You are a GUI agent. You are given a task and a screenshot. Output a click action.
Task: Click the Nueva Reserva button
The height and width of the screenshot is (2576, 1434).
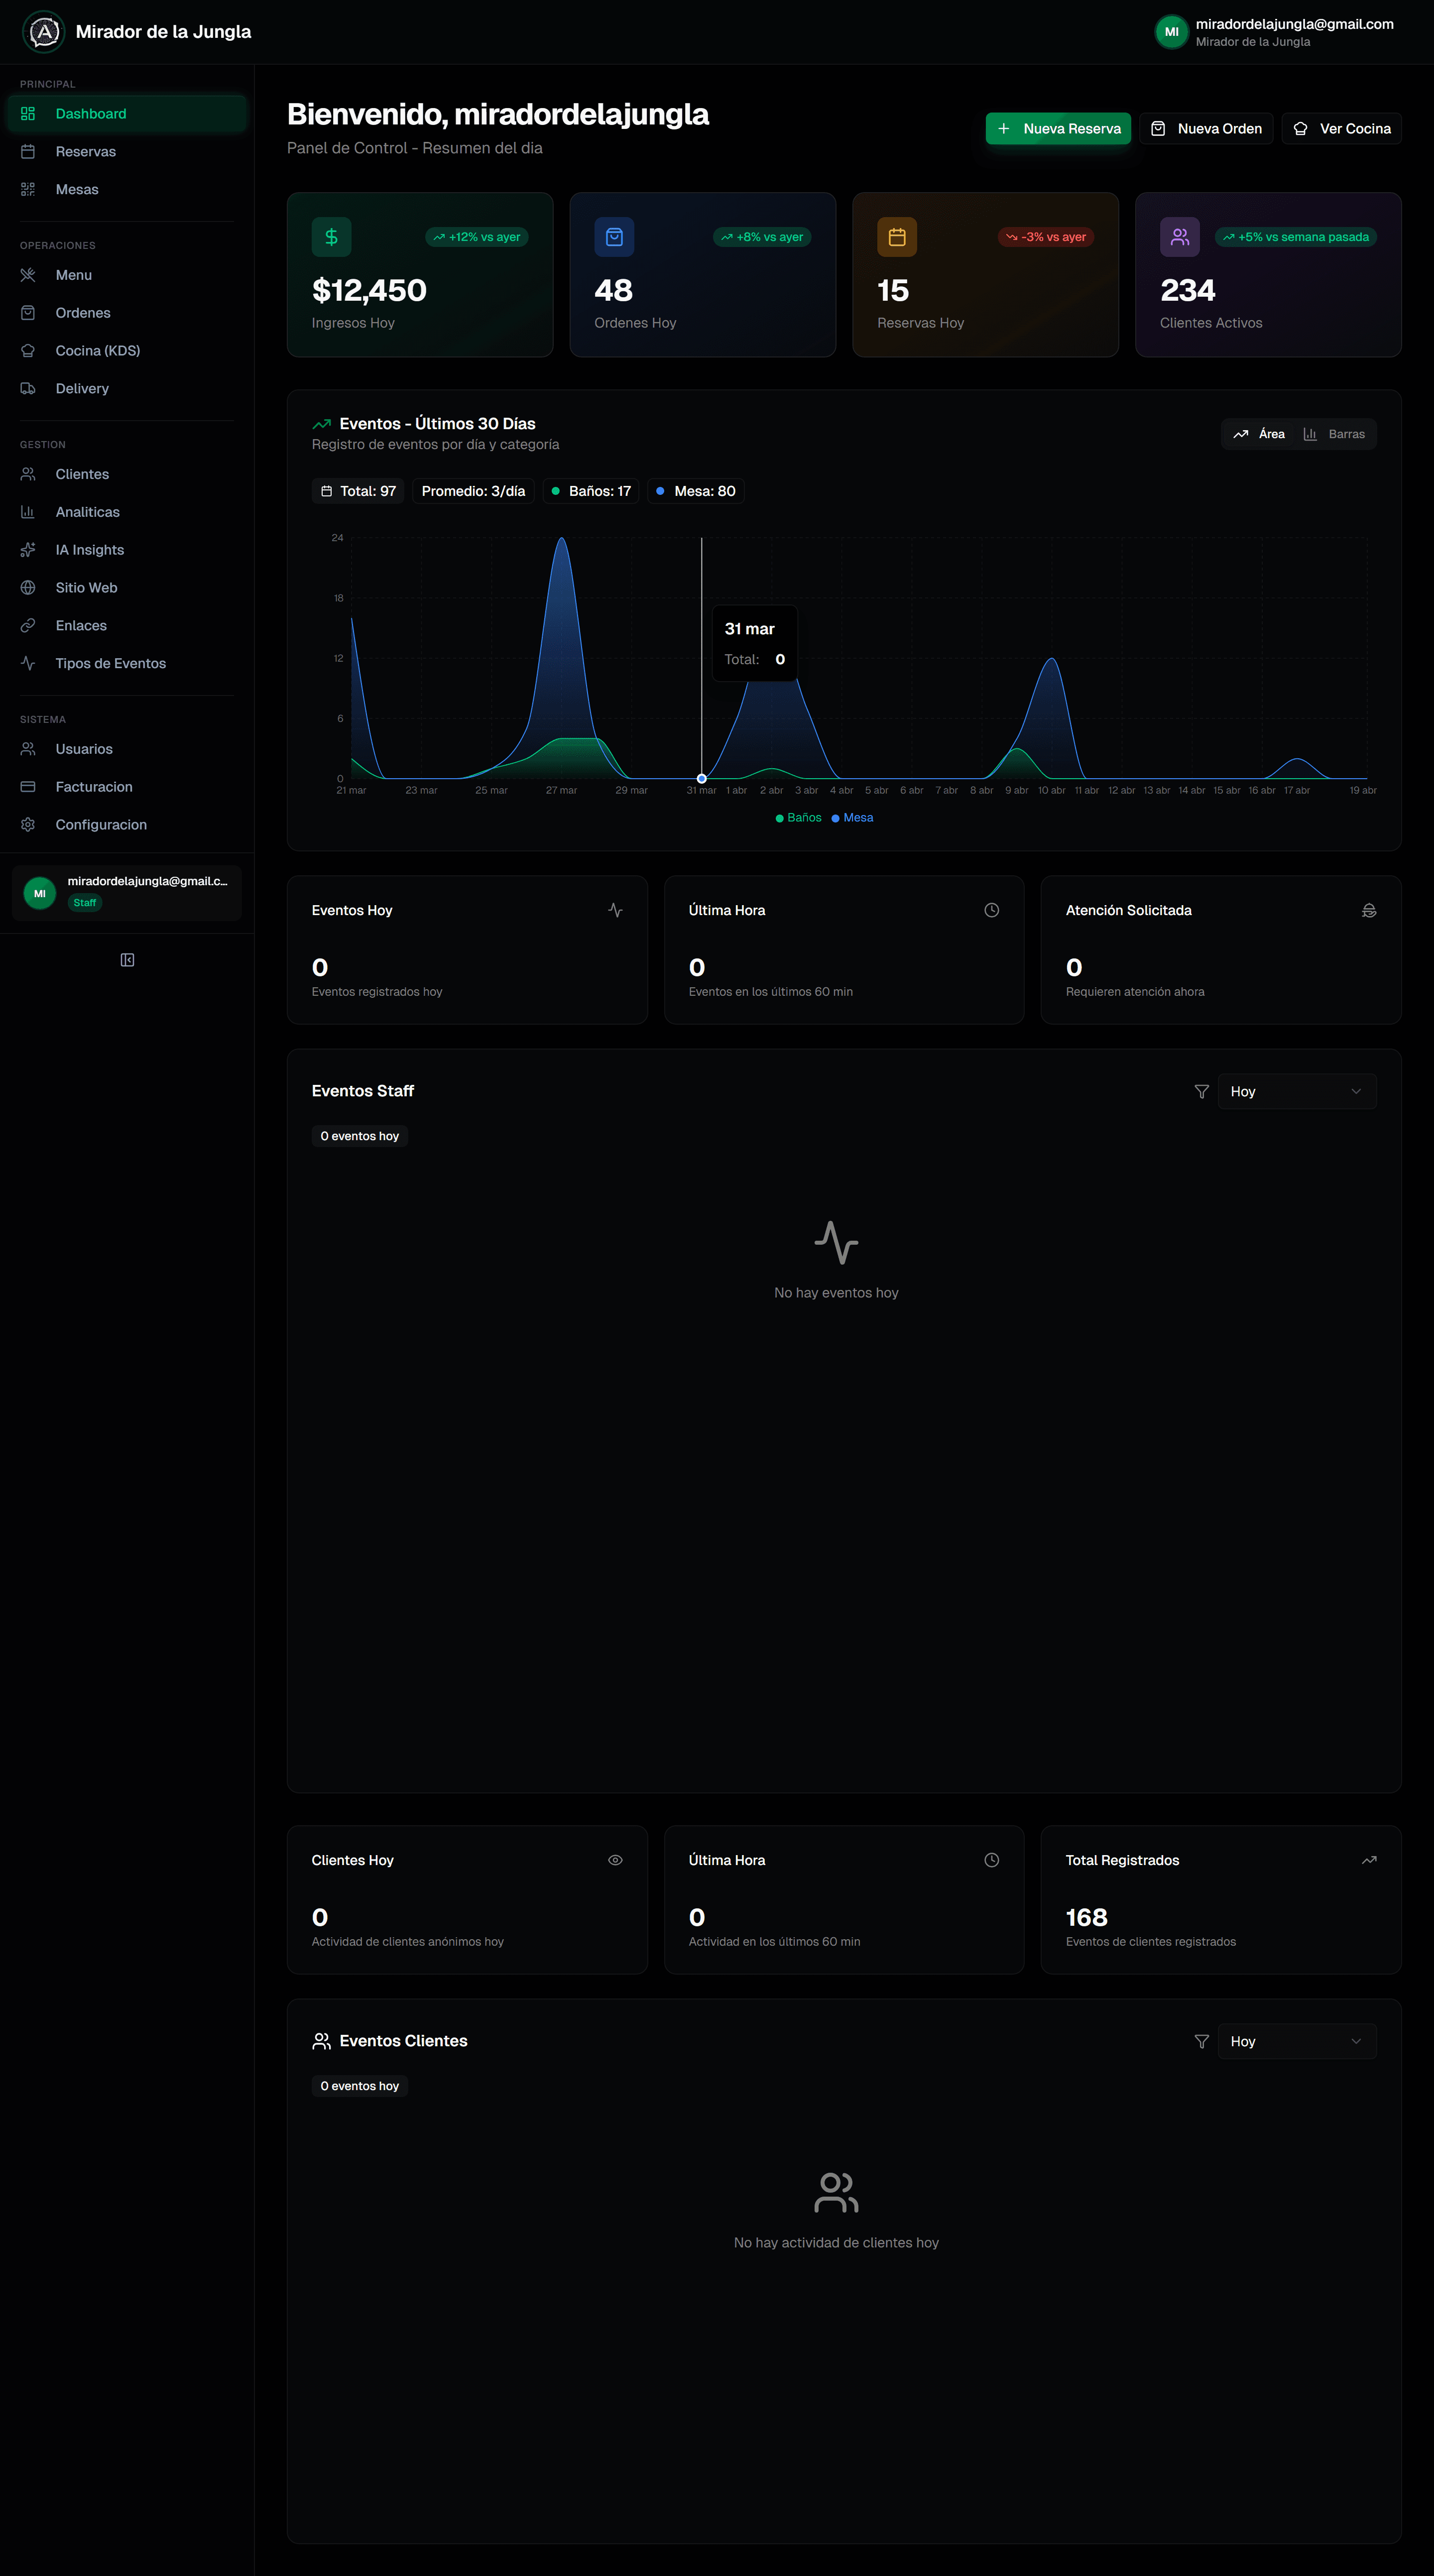click(x=1058, y=129)
